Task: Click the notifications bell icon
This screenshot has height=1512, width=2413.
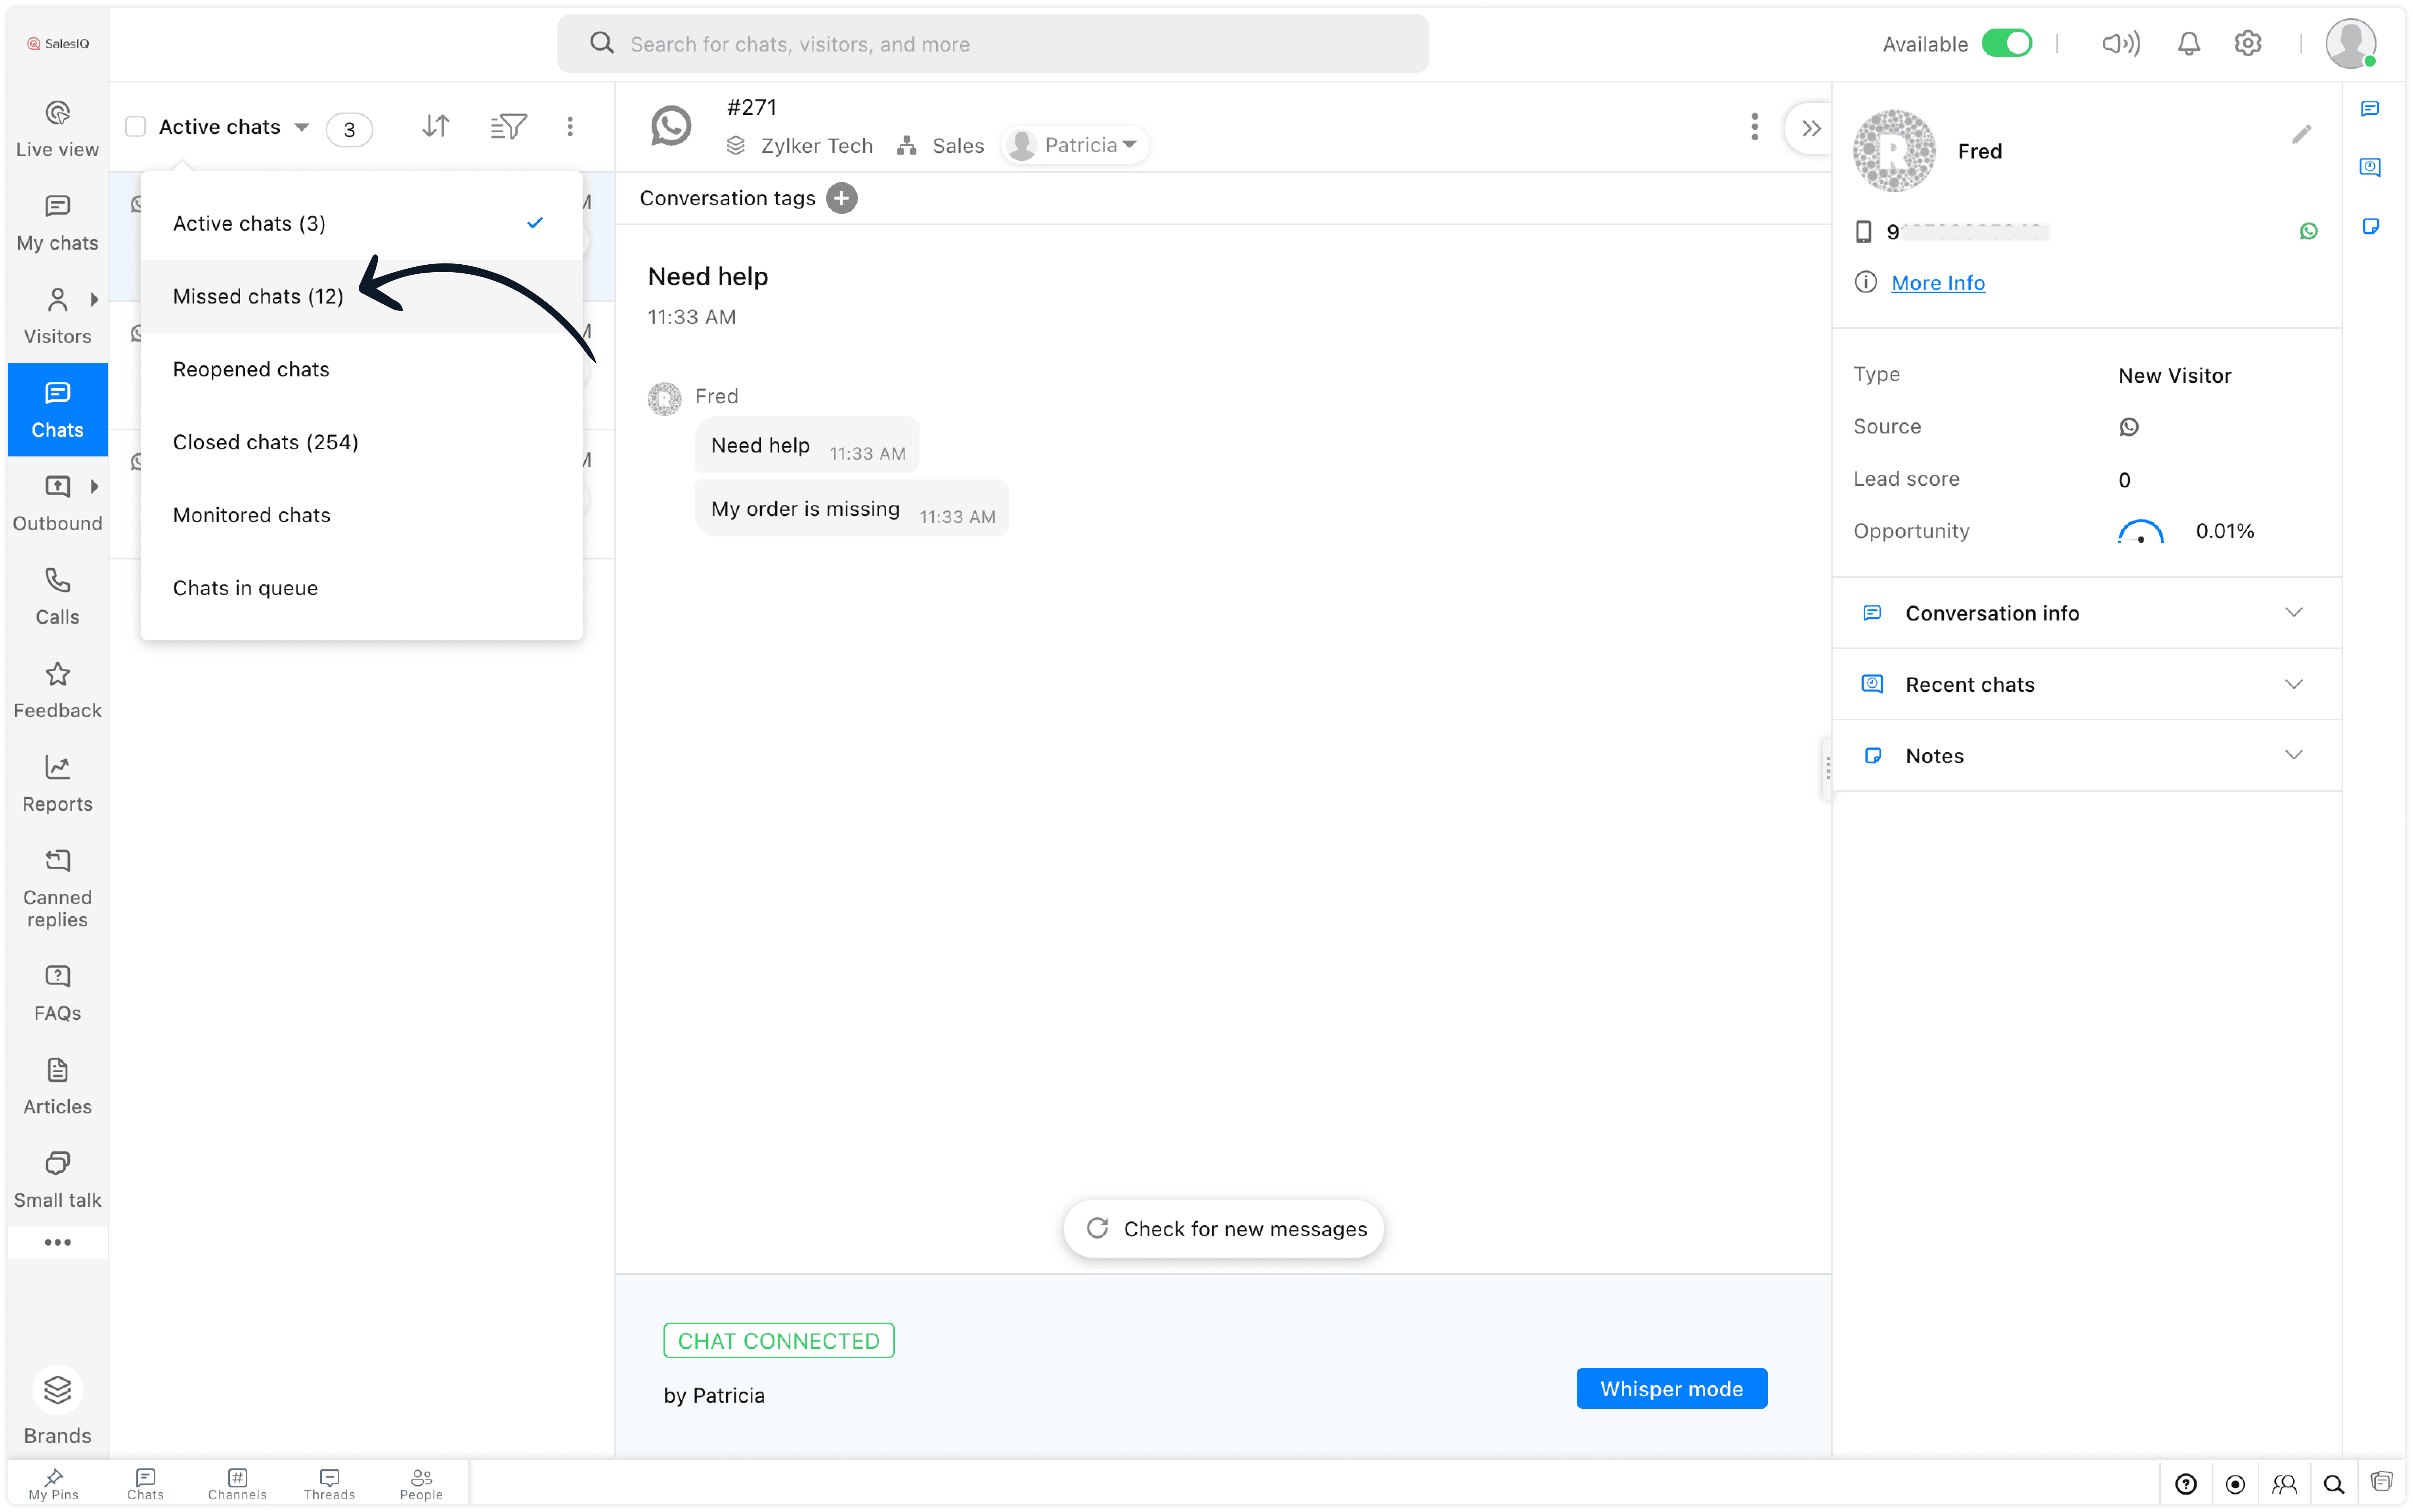Action: click(x=2188, y=44)
